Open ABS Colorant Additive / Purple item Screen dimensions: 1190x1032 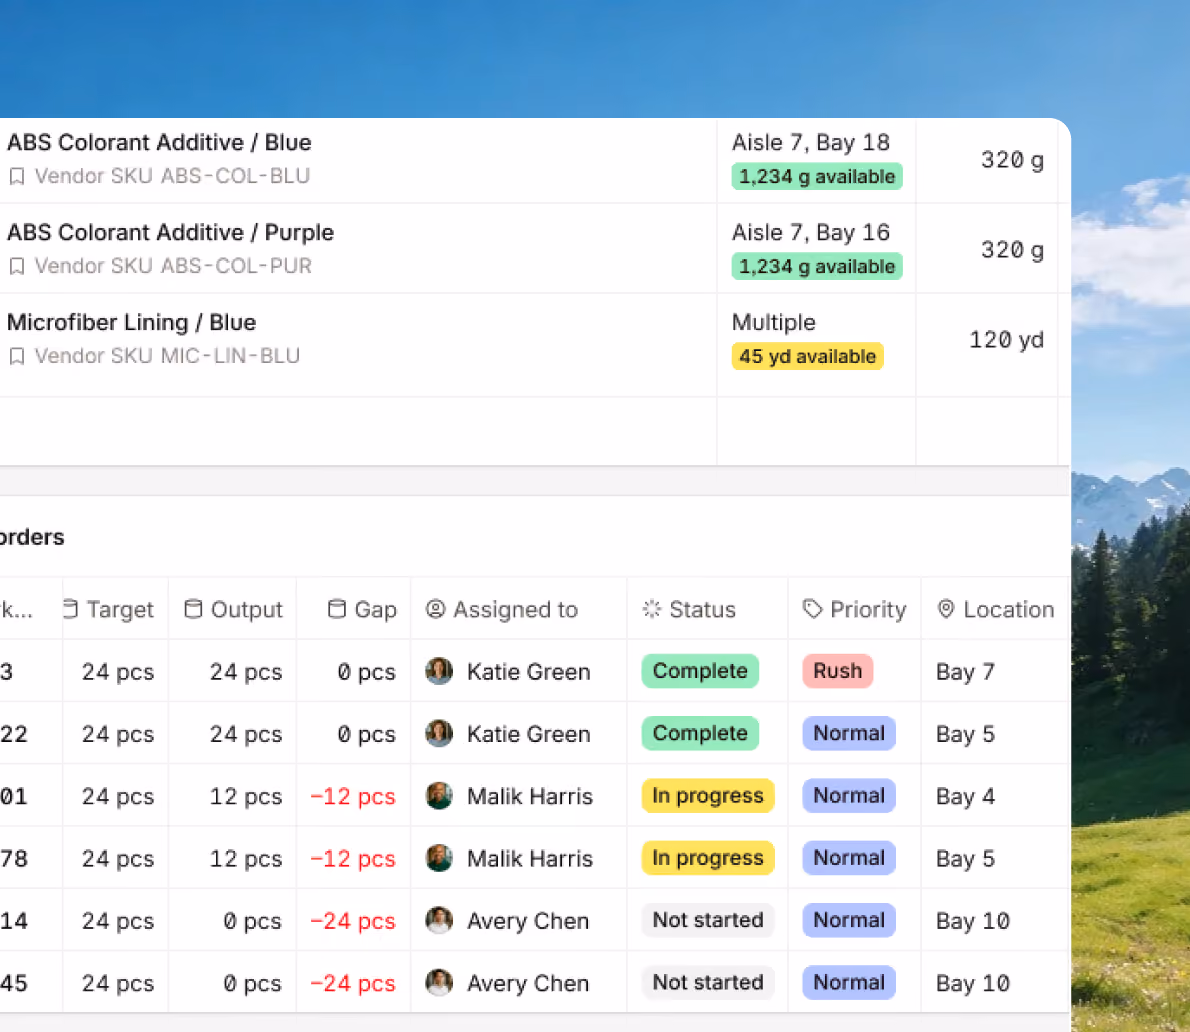pyautogui.click(x=171, y=232)
